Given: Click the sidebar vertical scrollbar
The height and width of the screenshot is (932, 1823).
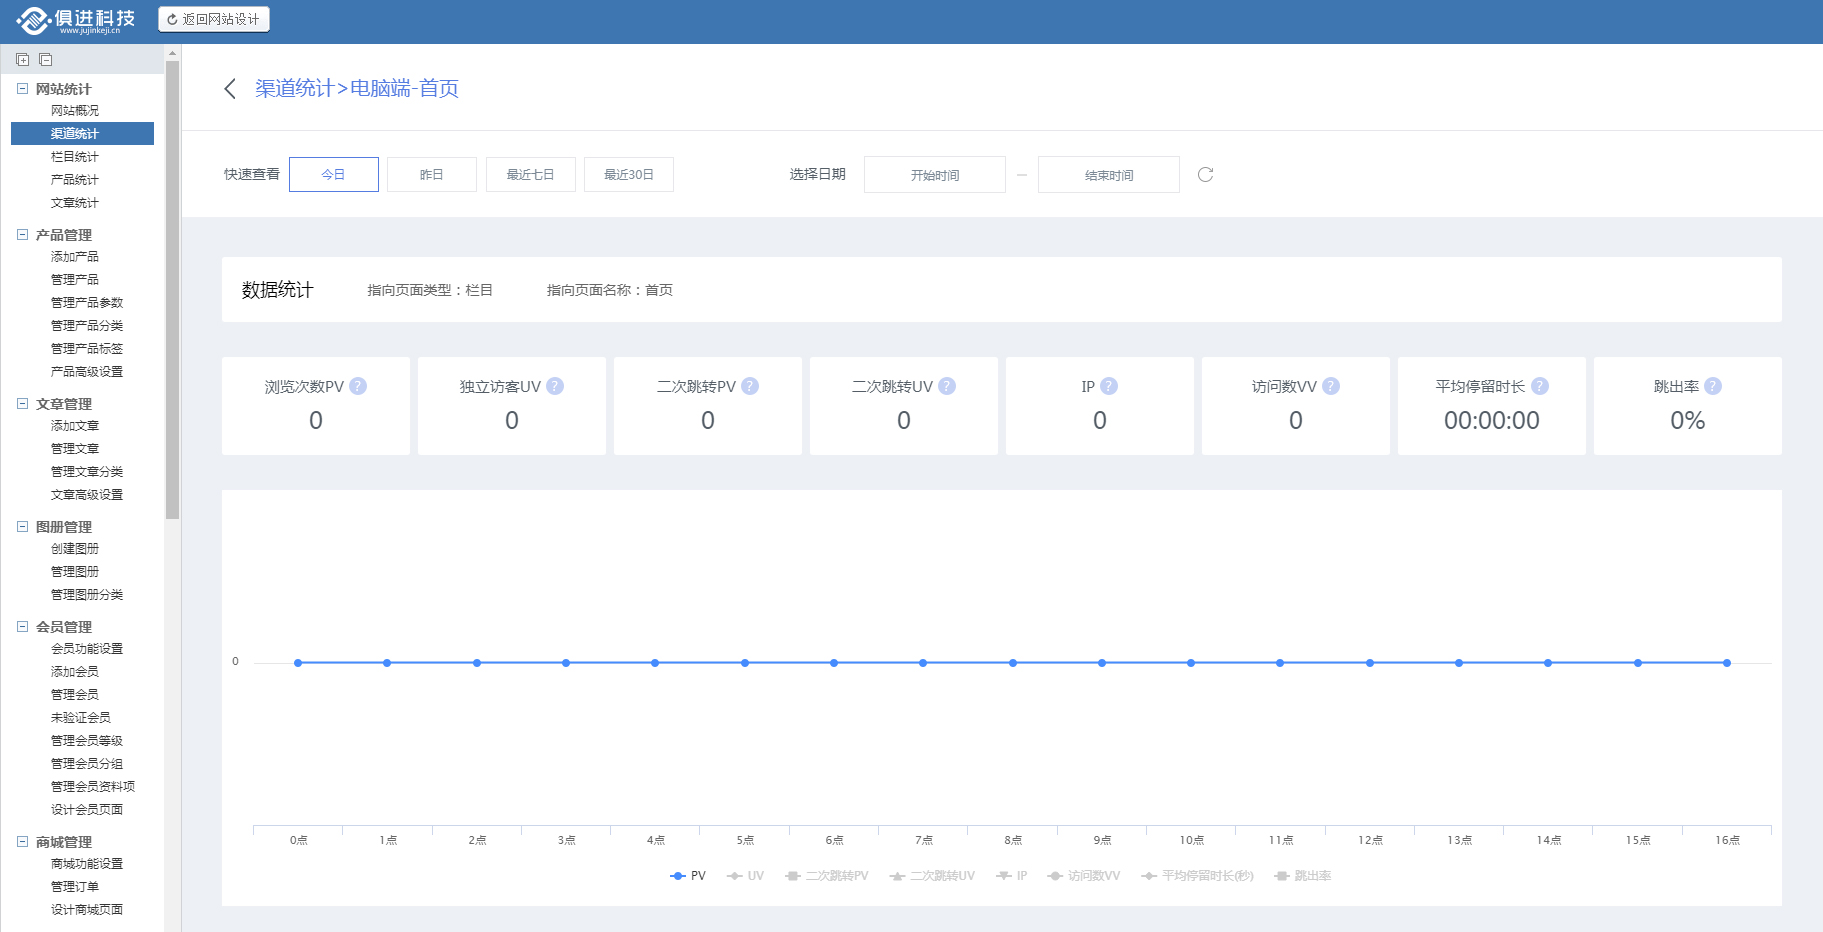Looking at the screenshot, I should [172, 290].
